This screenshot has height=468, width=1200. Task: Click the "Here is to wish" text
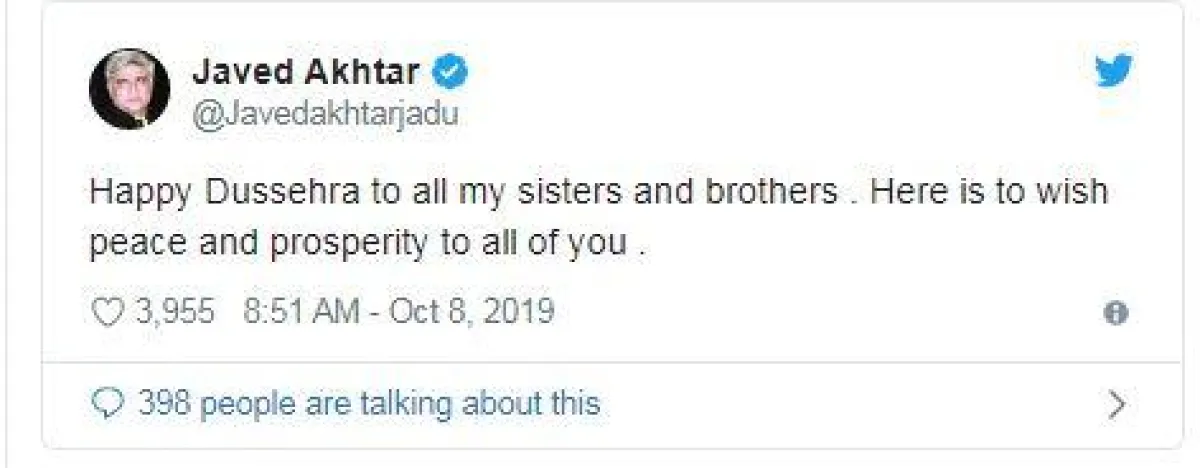point(988,192)
